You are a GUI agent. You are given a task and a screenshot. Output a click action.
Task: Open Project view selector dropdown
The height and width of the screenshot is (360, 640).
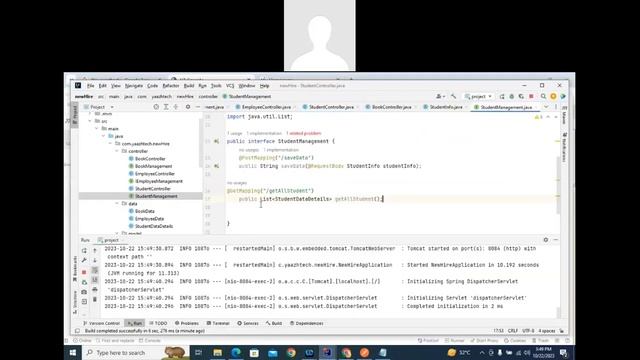[99, 107]
